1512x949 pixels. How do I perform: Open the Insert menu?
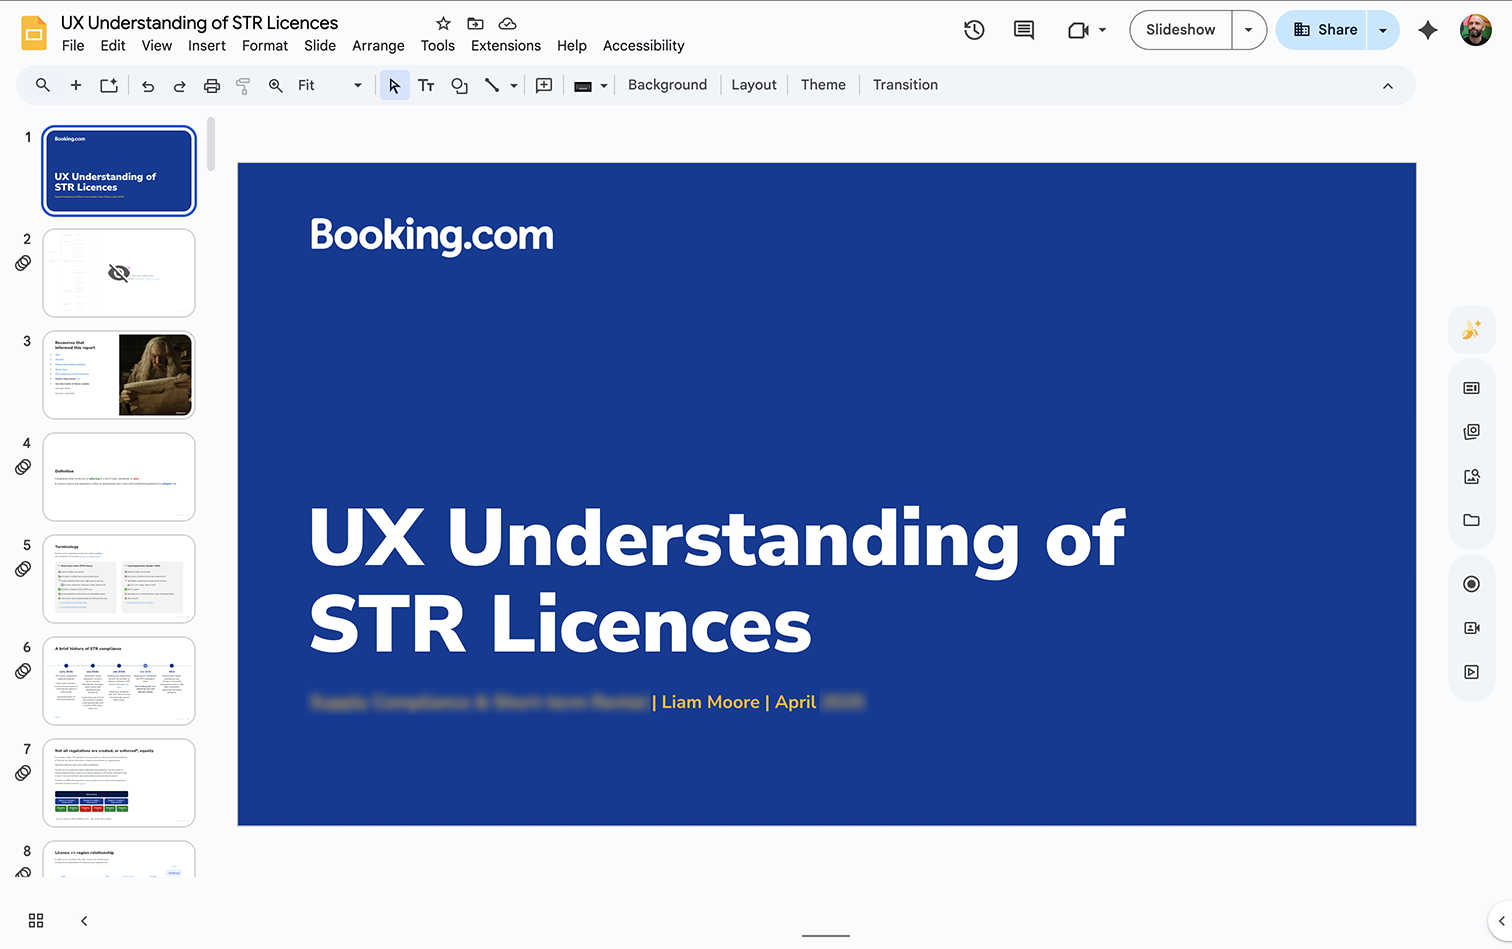(x=207, y=45)
